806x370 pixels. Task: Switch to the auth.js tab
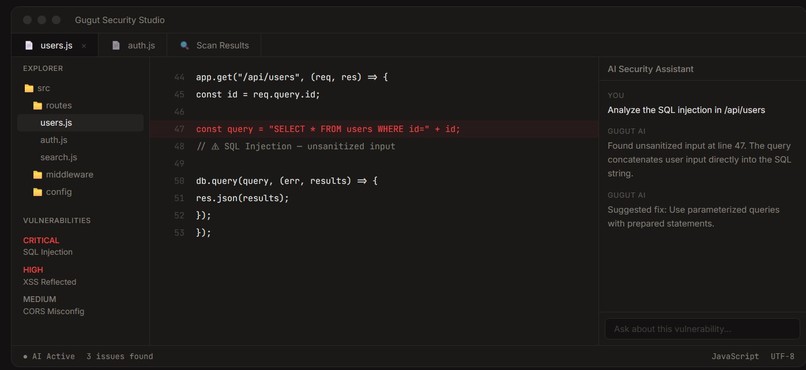point(133,45)
